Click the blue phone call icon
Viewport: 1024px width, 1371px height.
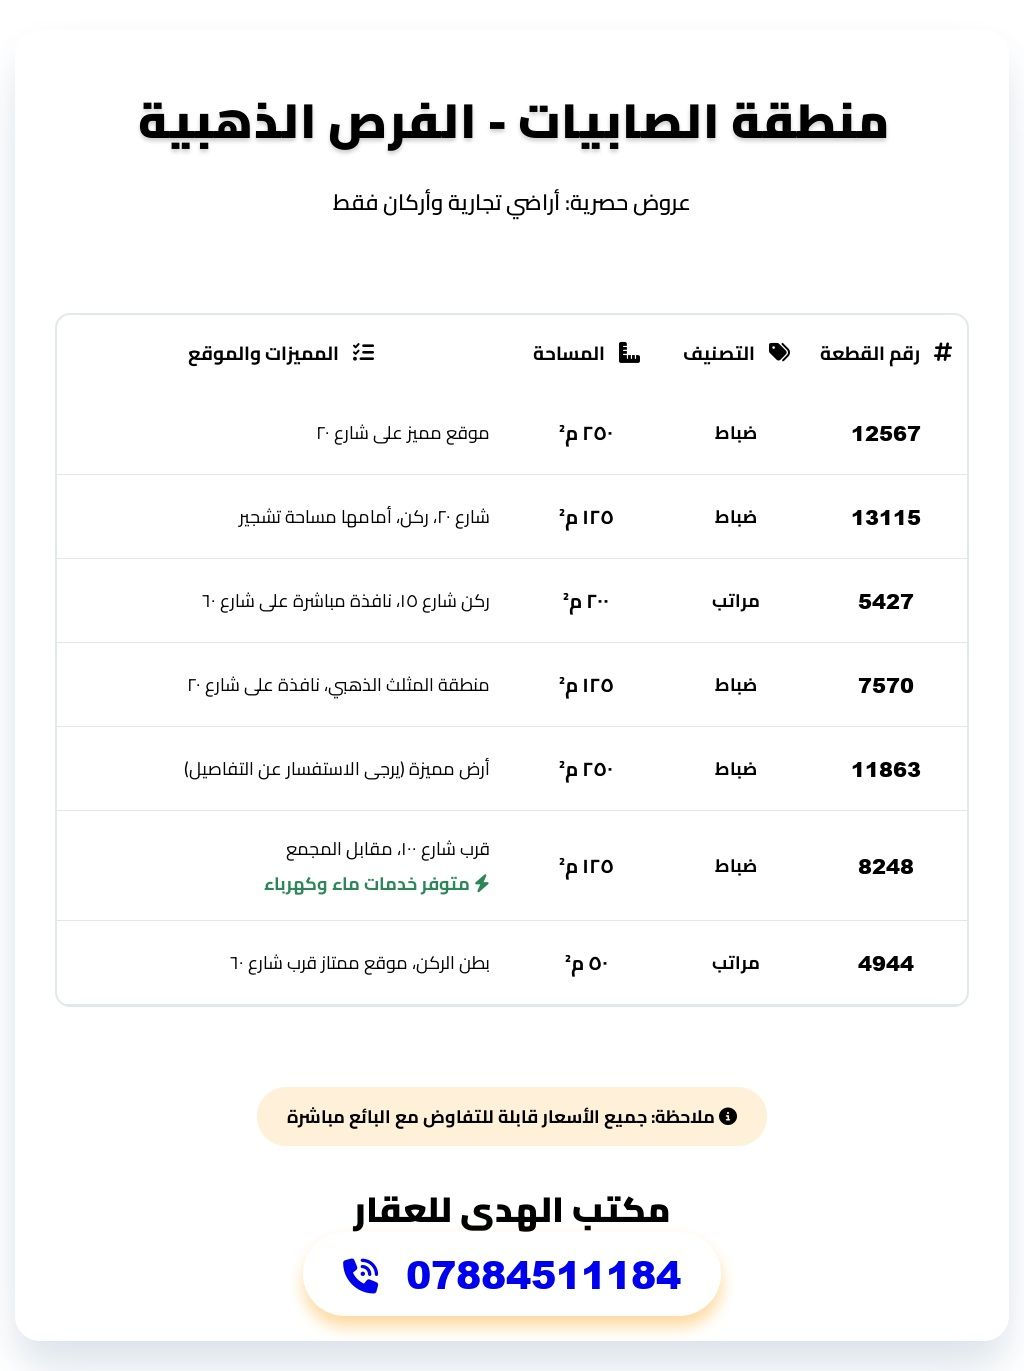pyautogui.click(x=360, y=1275)
